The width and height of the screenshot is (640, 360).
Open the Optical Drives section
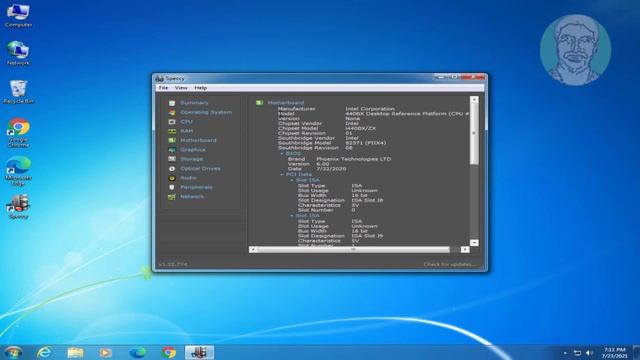pyautogui.click(x=200, y=169)
